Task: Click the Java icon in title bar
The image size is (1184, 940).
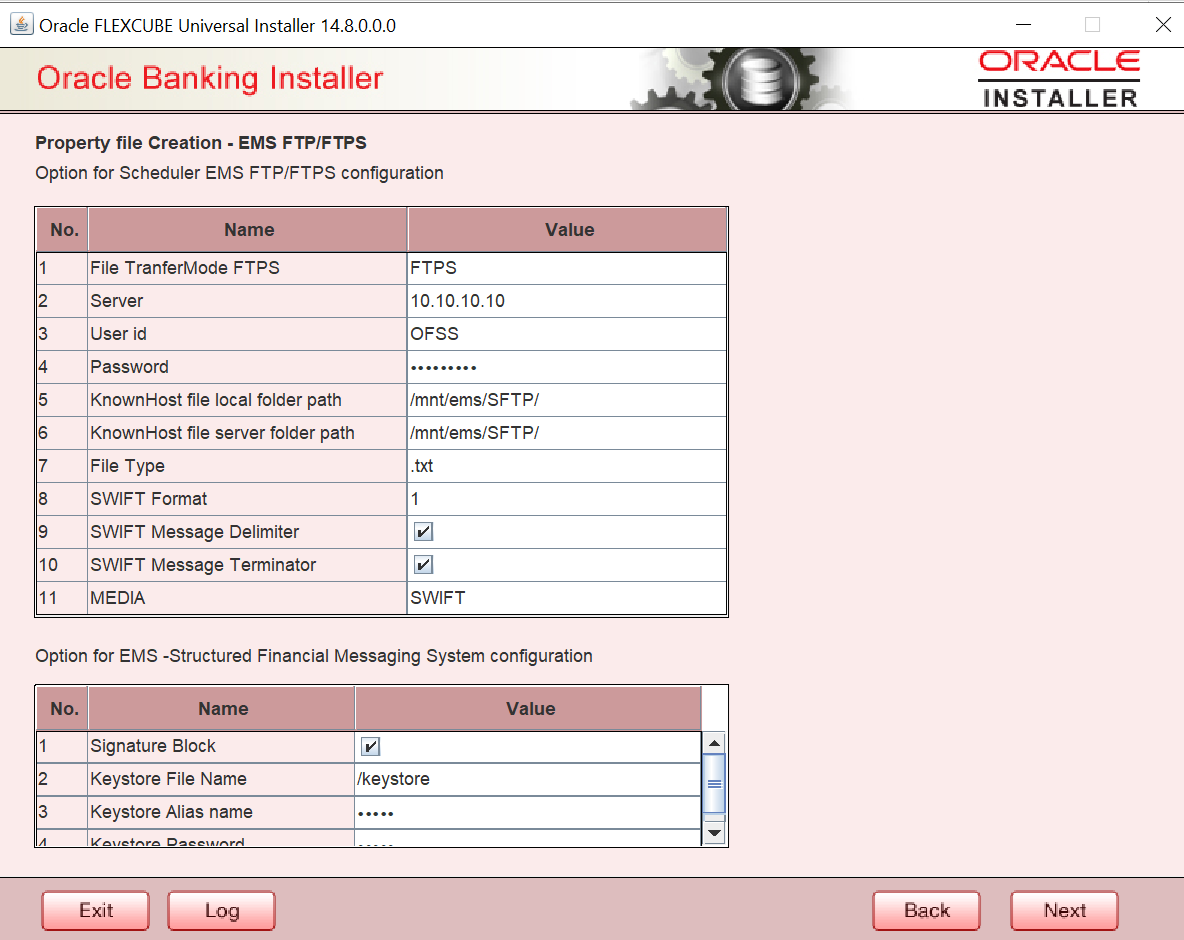Action: (x=21, y=24)
